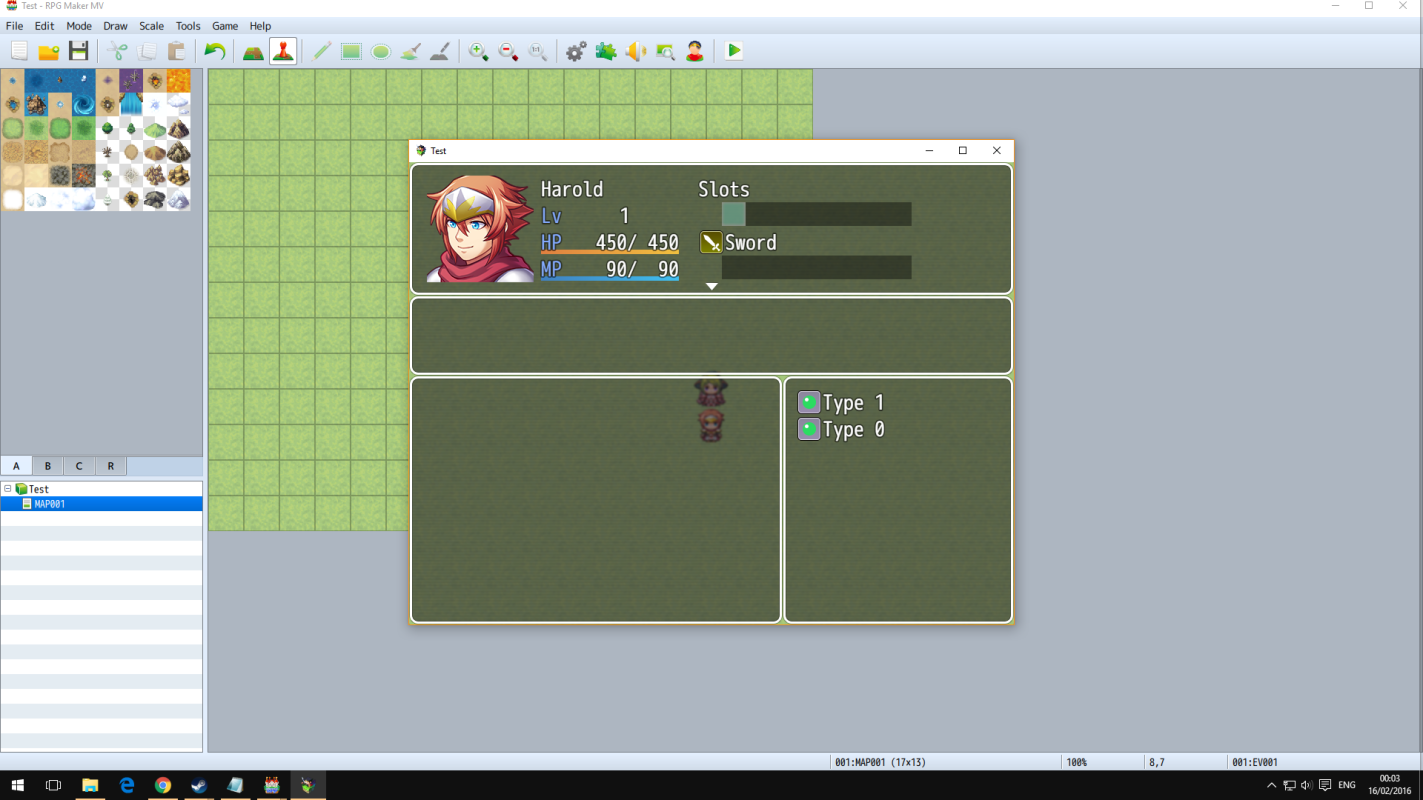Viewport: 1423px width, 800px height.
Task: Select the Test project in the map tree
Action: (39, 489)
